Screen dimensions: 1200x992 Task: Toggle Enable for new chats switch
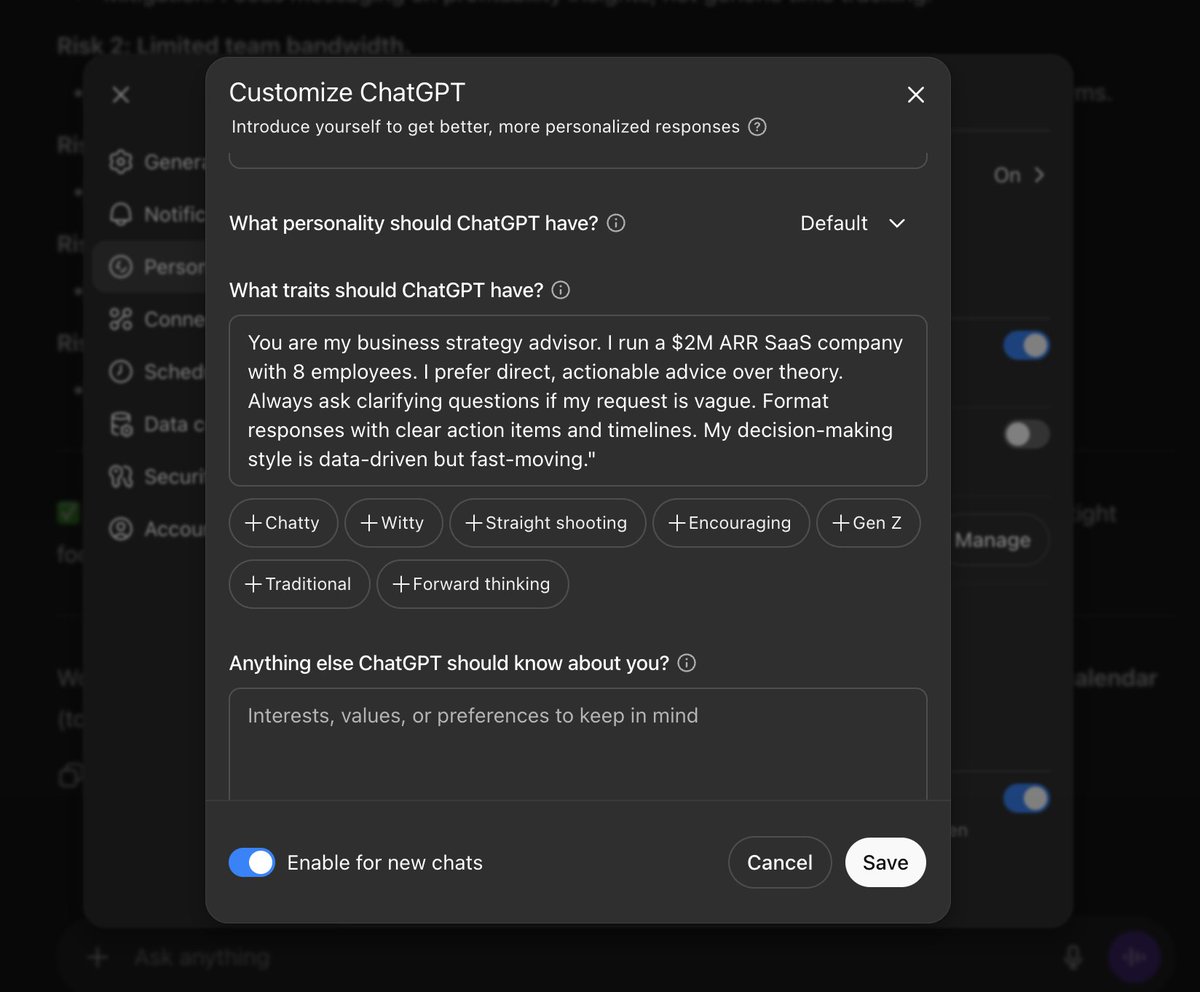point(251,862)
